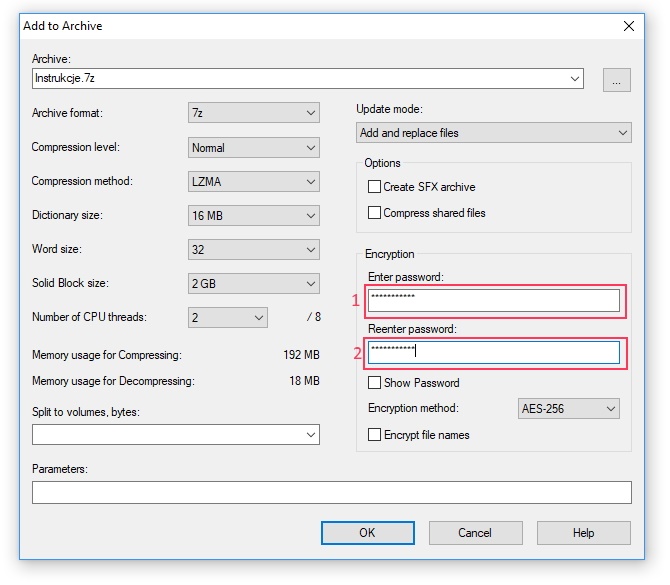Expand the Solid Block size dropdown

coord(253,284)
